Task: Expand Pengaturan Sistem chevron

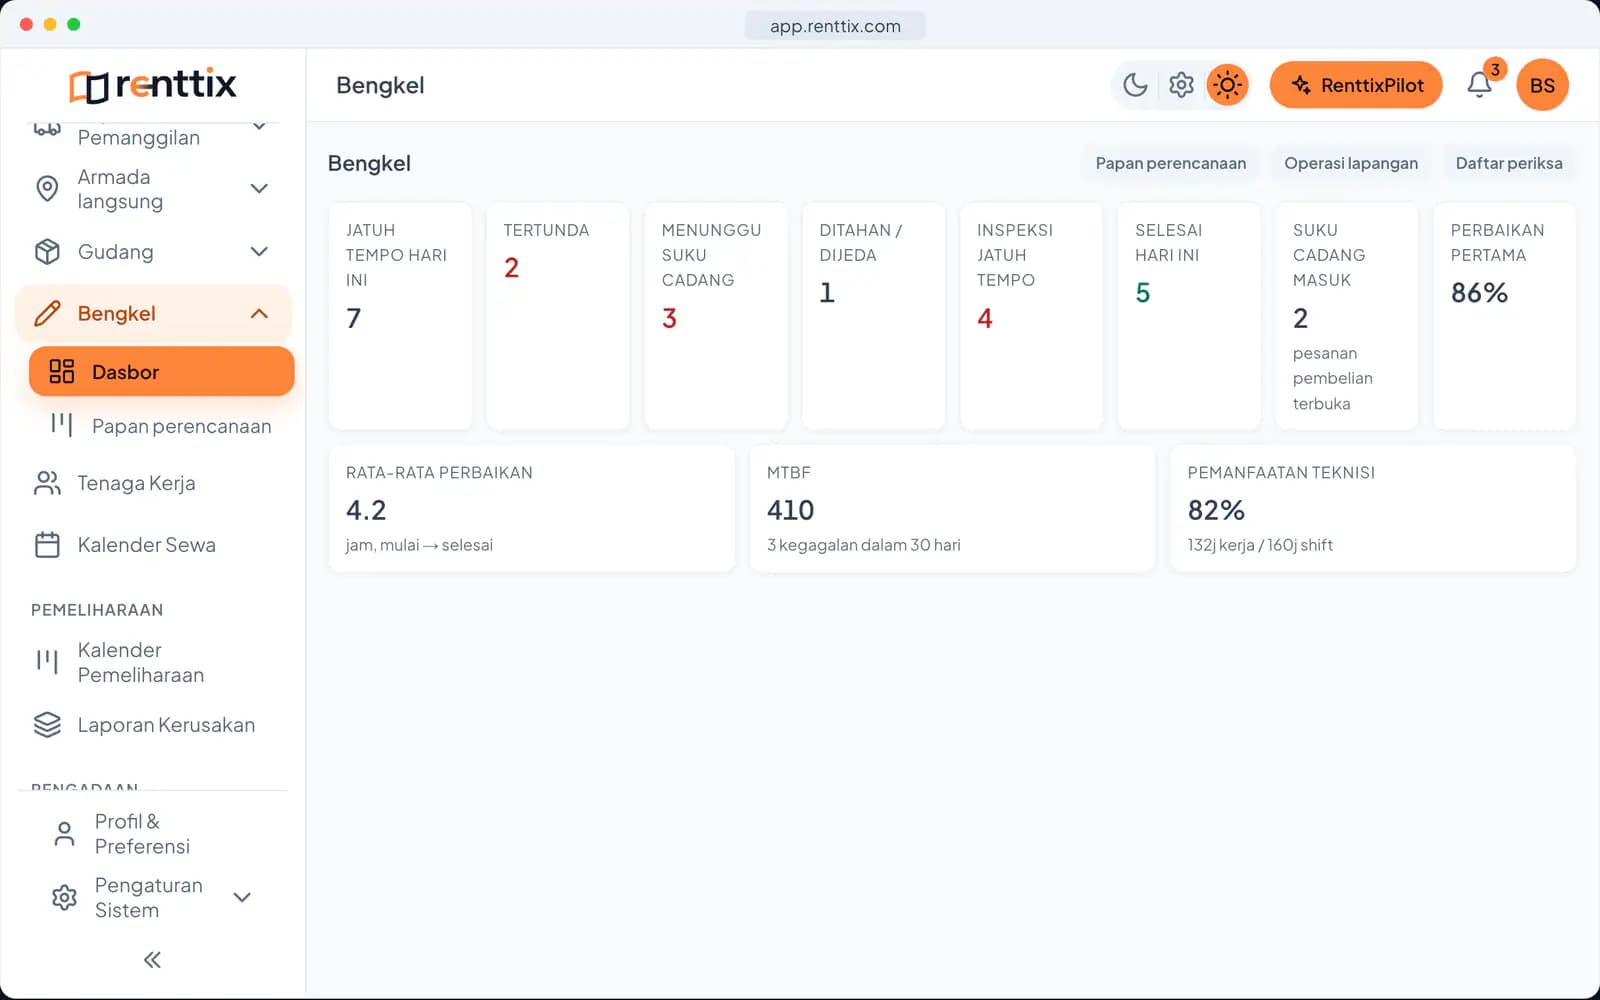Action: [242, 897]
